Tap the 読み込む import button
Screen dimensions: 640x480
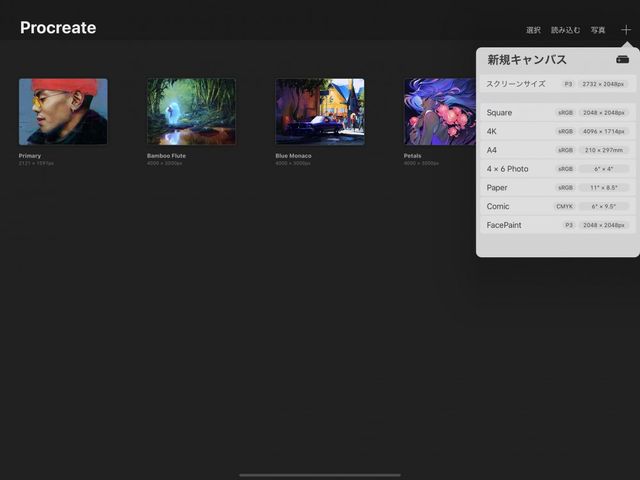(565, 30)
